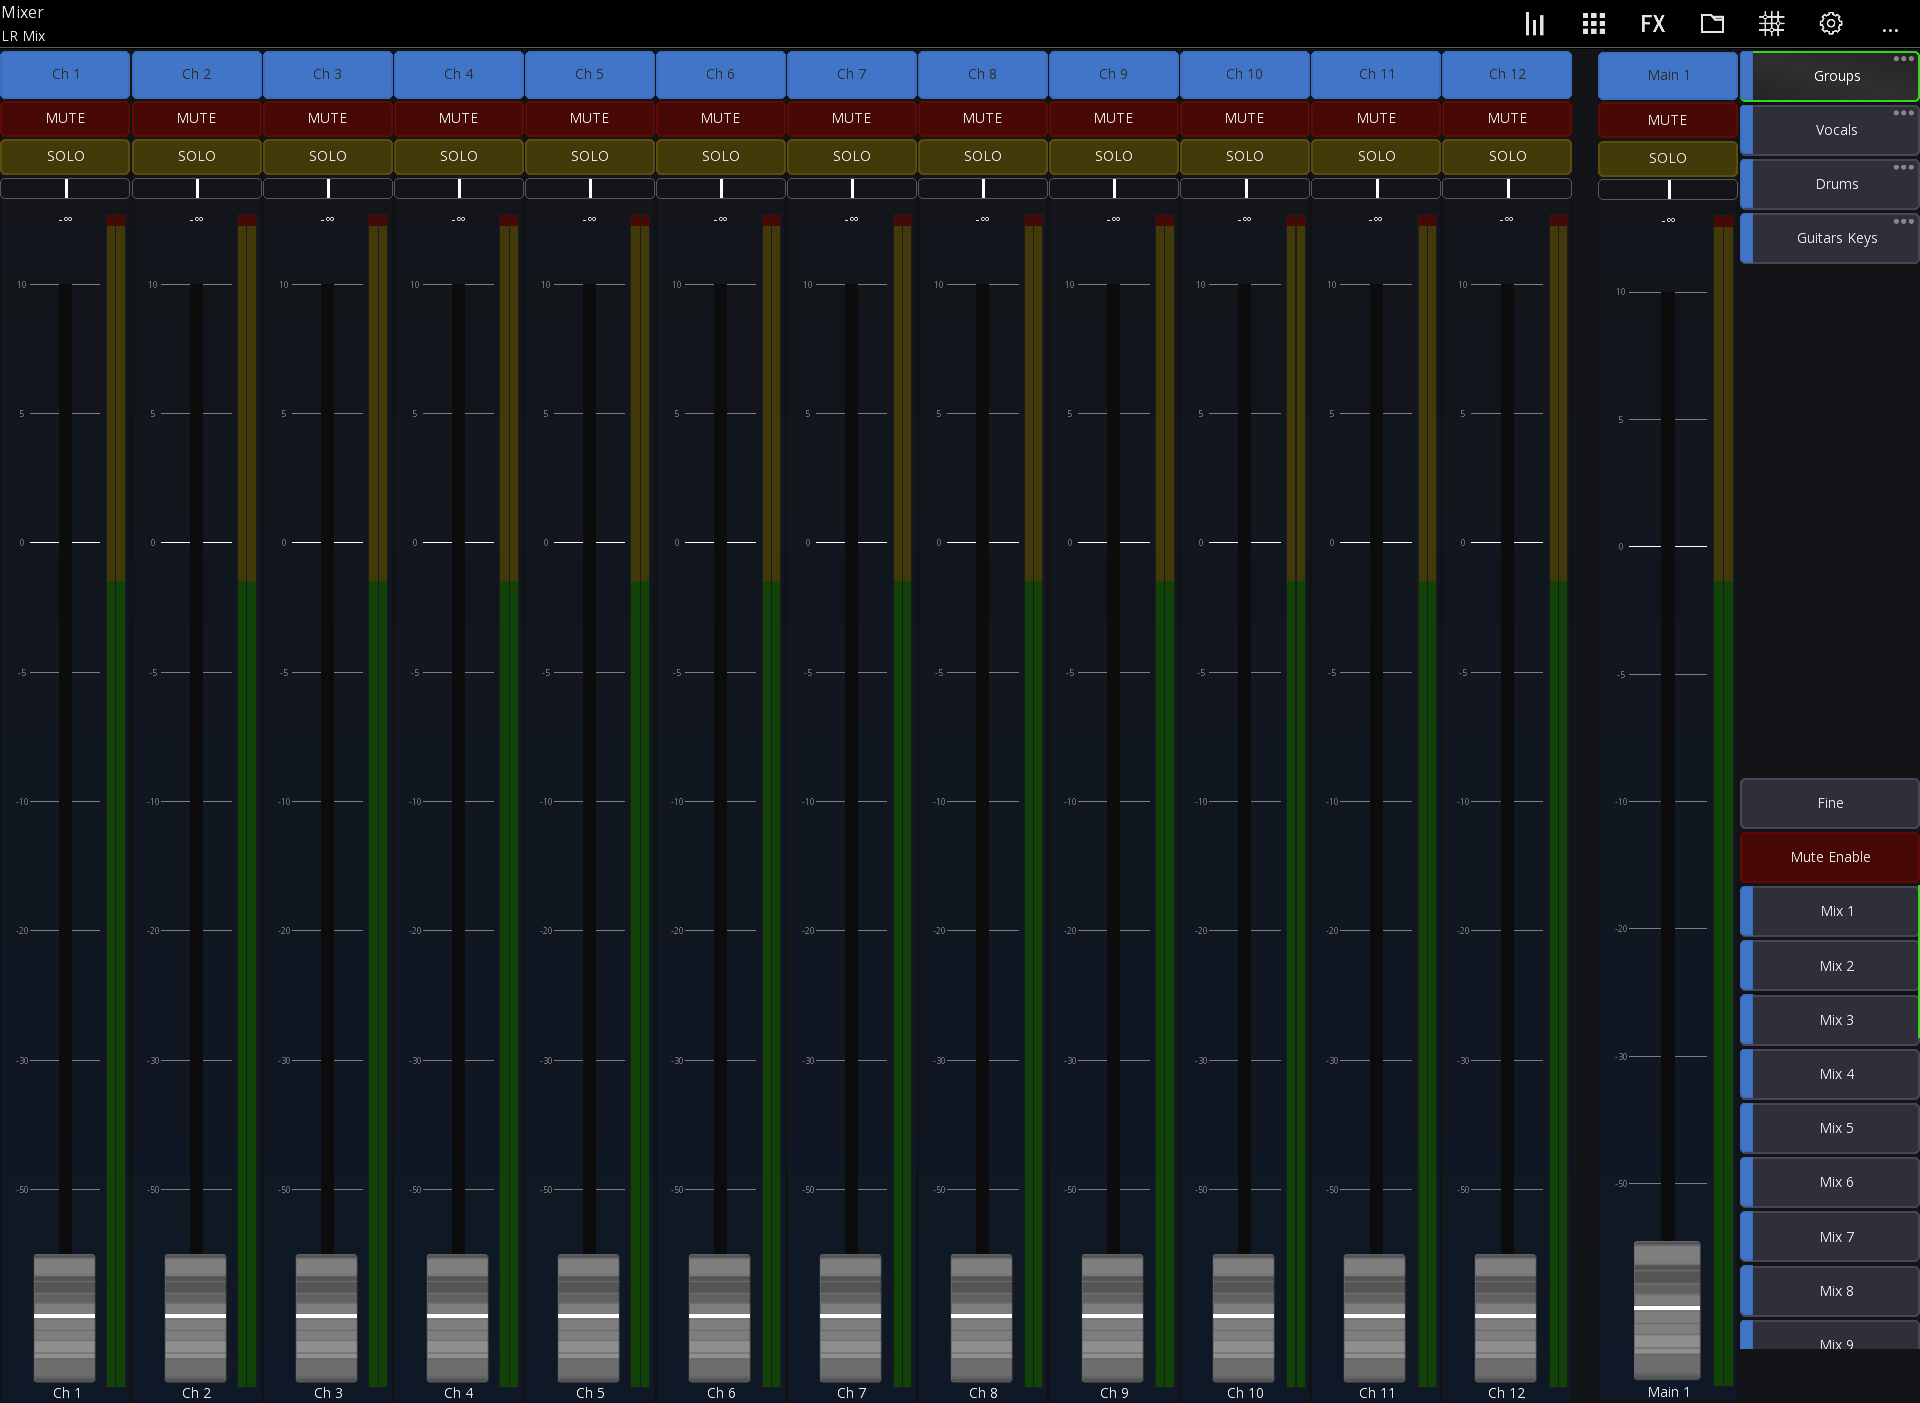The width and height of the screenshot is (1920, 1403).
Task: Switch to Mix 4
Action: click(x=1830, y=1074)
